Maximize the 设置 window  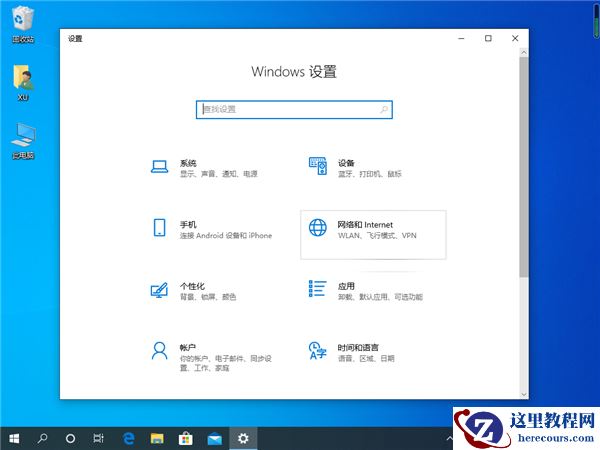(x=488, y=38)
